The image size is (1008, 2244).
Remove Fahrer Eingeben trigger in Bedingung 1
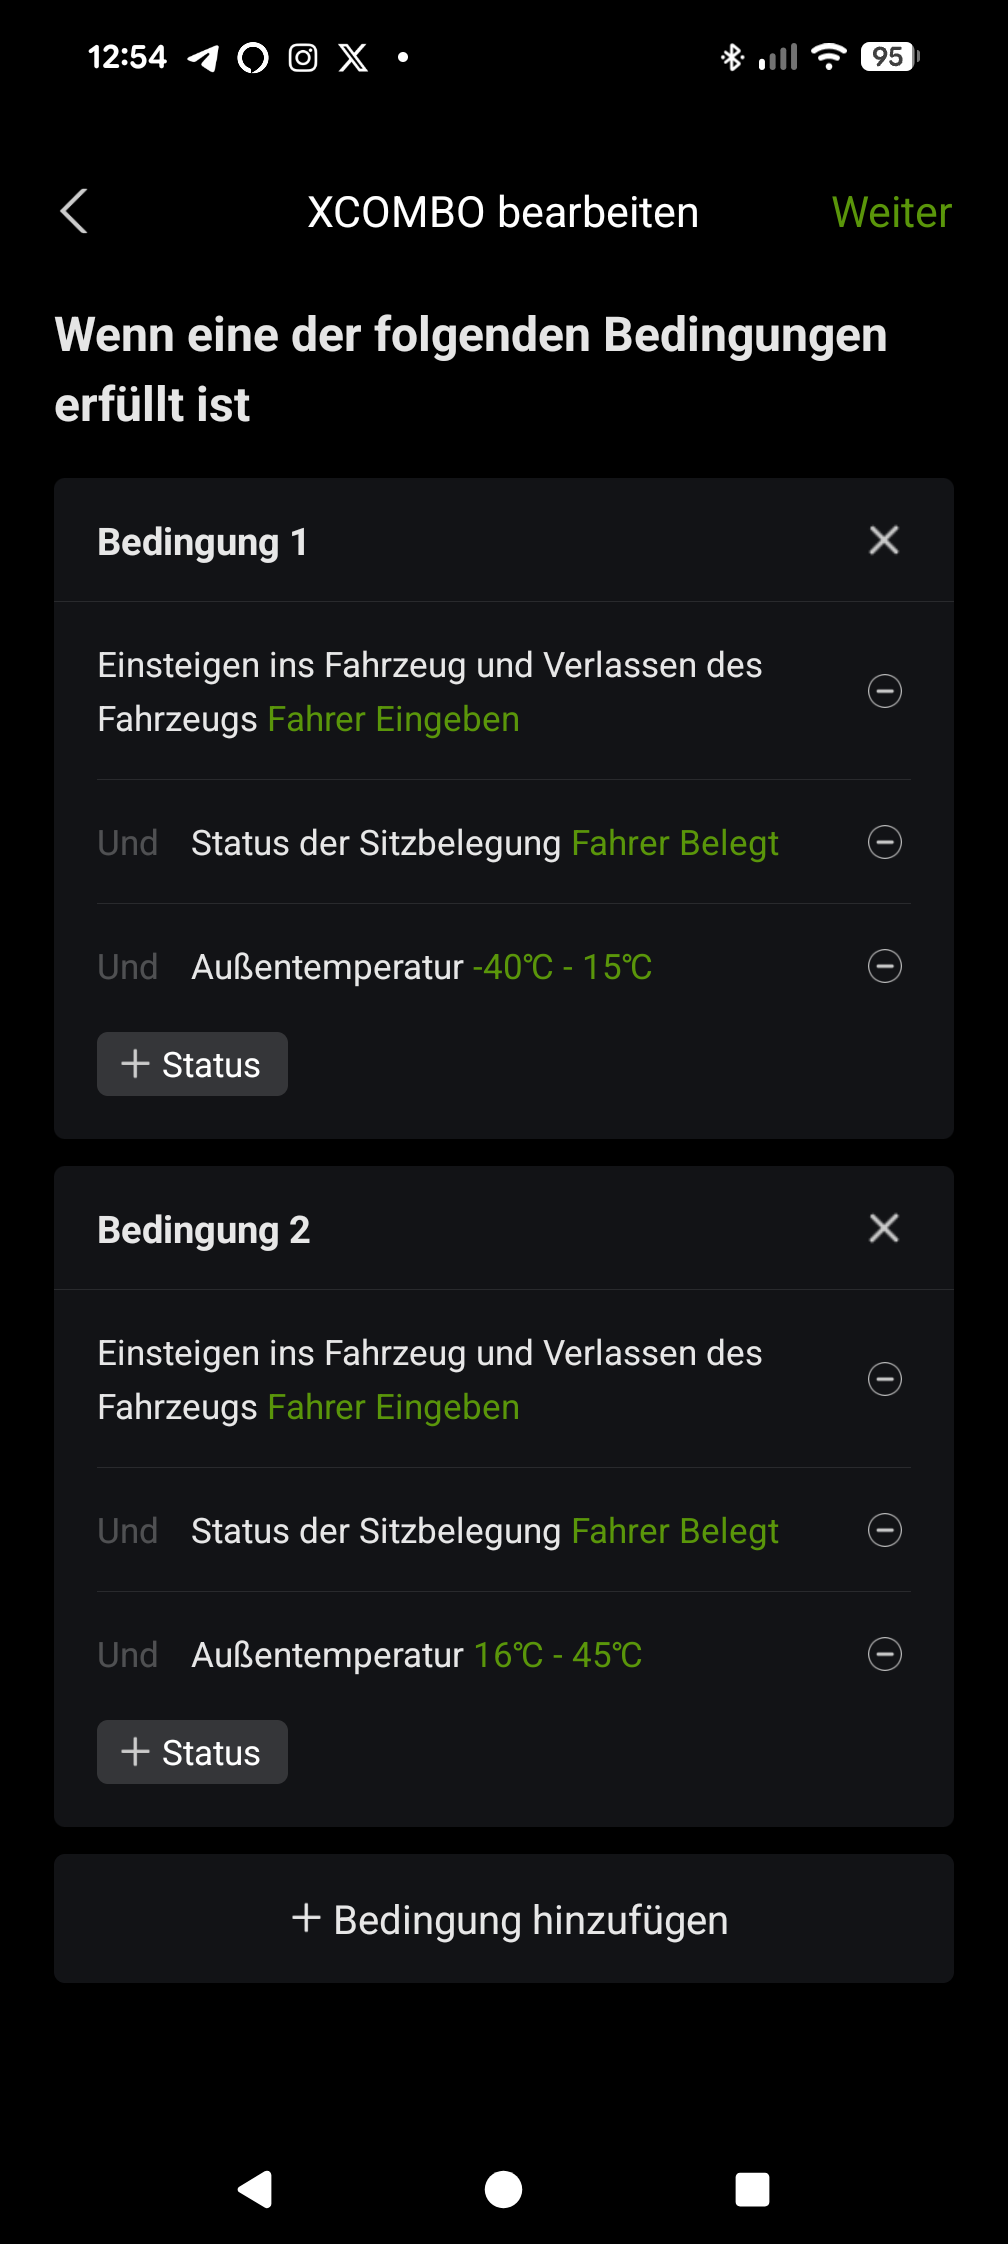885,691
